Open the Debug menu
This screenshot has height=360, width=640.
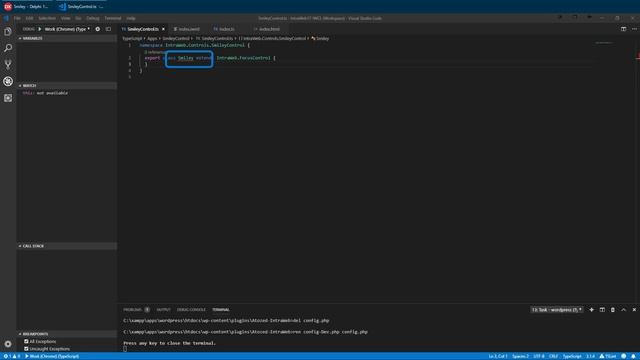coord(93,18)
